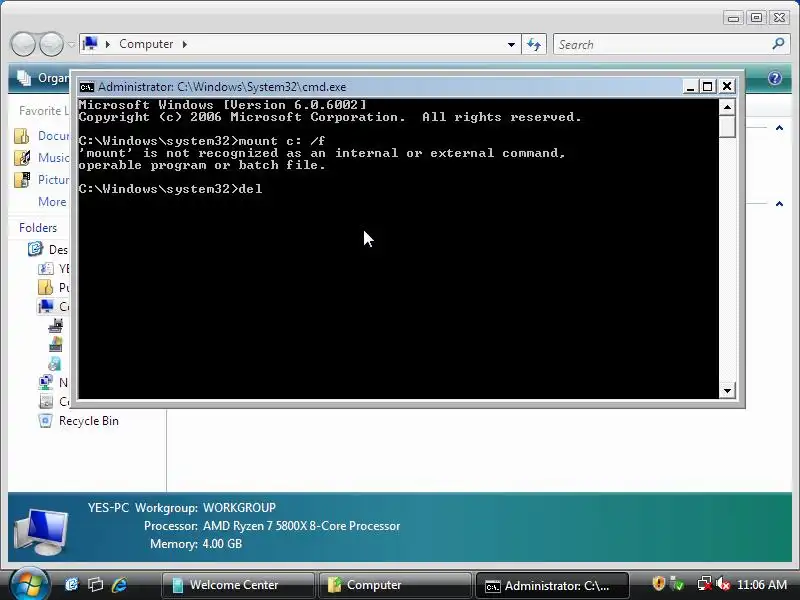Click the green check tray icon
This screenshot has height=600, width=800.
[x=678, y=583]
